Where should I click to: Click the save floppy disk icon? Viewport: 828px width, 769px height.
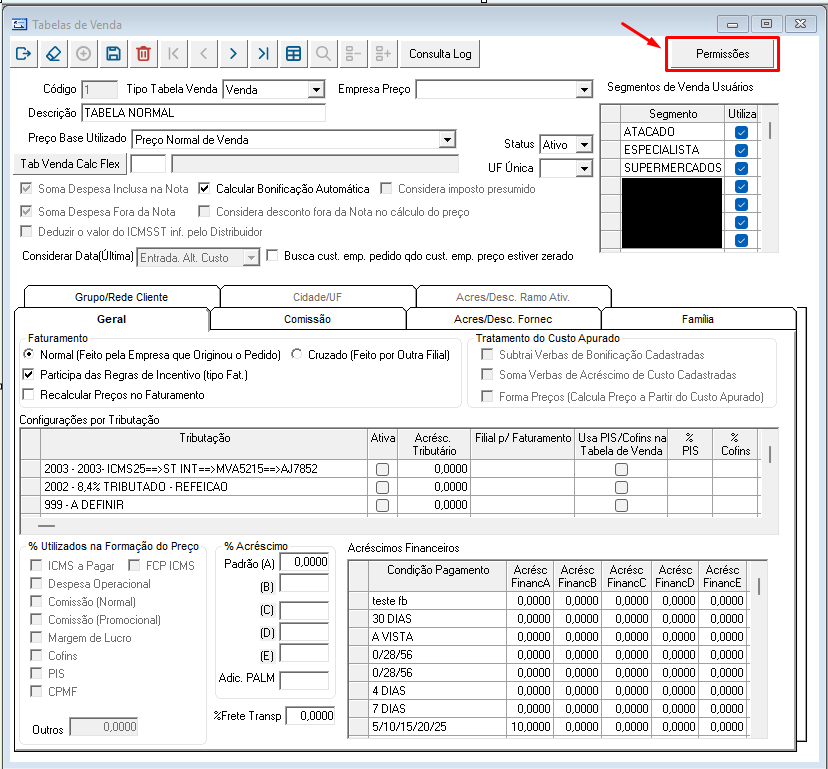pos(114,54)
